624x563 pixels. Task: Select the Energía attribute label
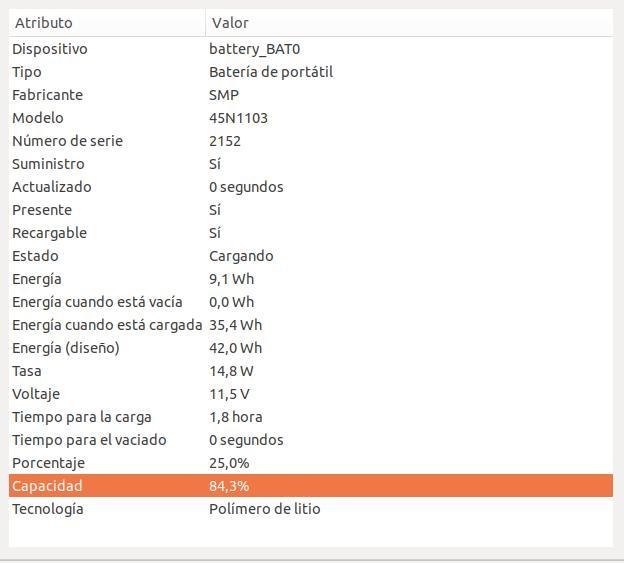coord(37,279)
